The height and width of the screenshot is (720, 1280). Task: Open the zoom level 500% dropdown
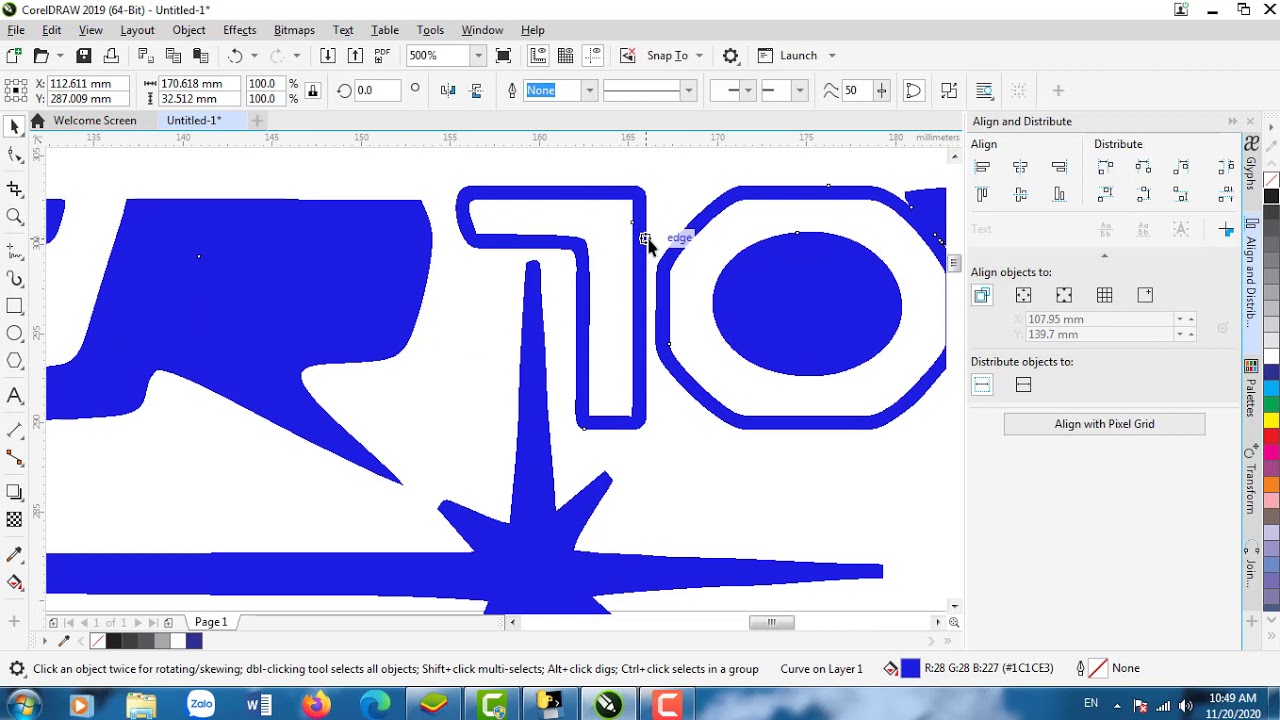478,56
